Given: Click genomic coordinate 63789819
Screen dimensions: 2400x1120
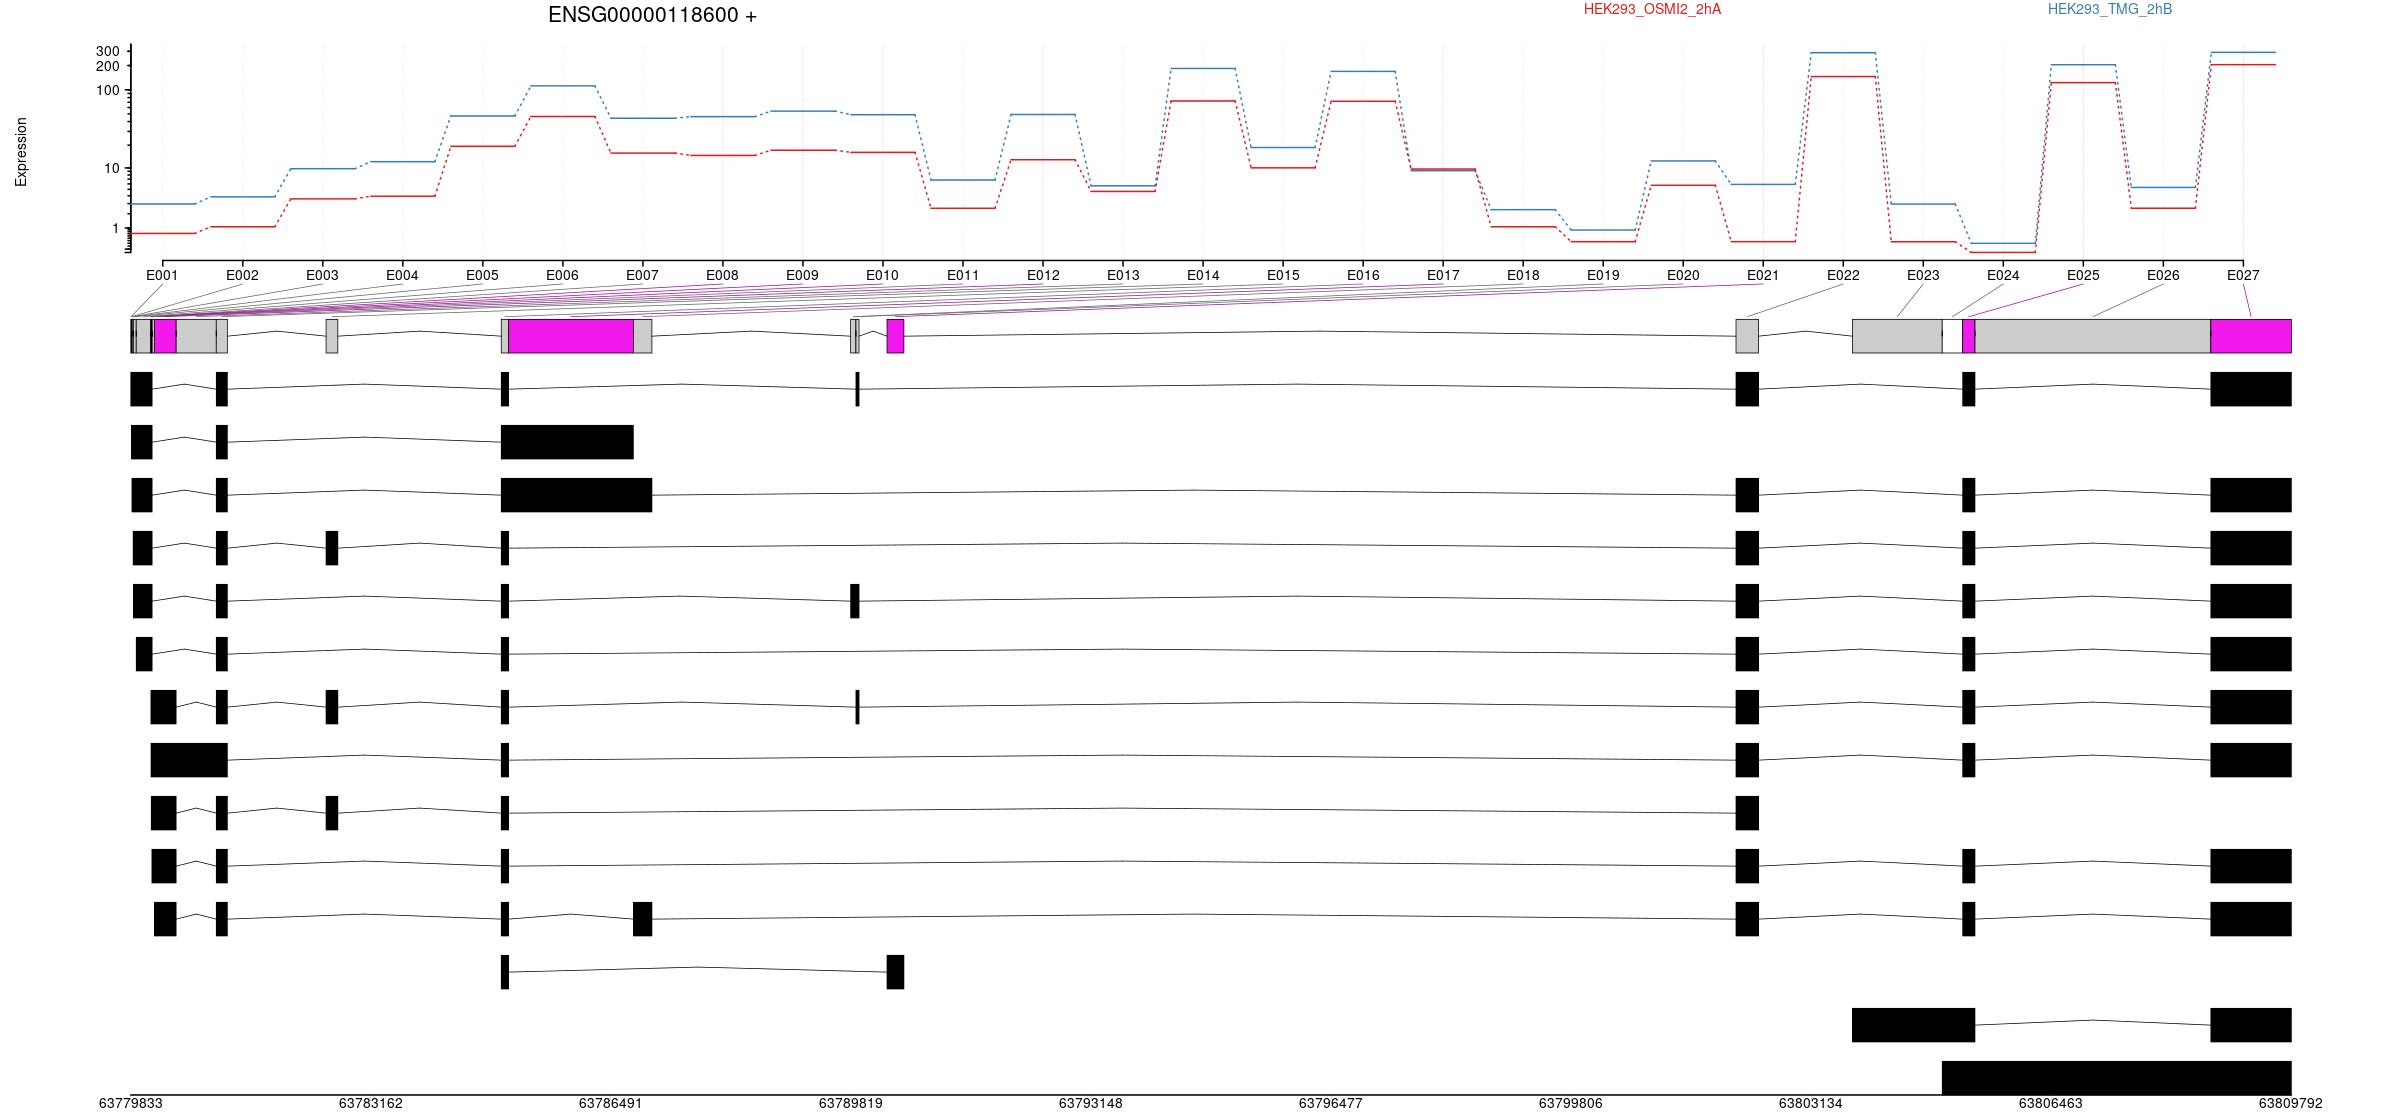Looking at the screenshot, I should pos(850,1104).
